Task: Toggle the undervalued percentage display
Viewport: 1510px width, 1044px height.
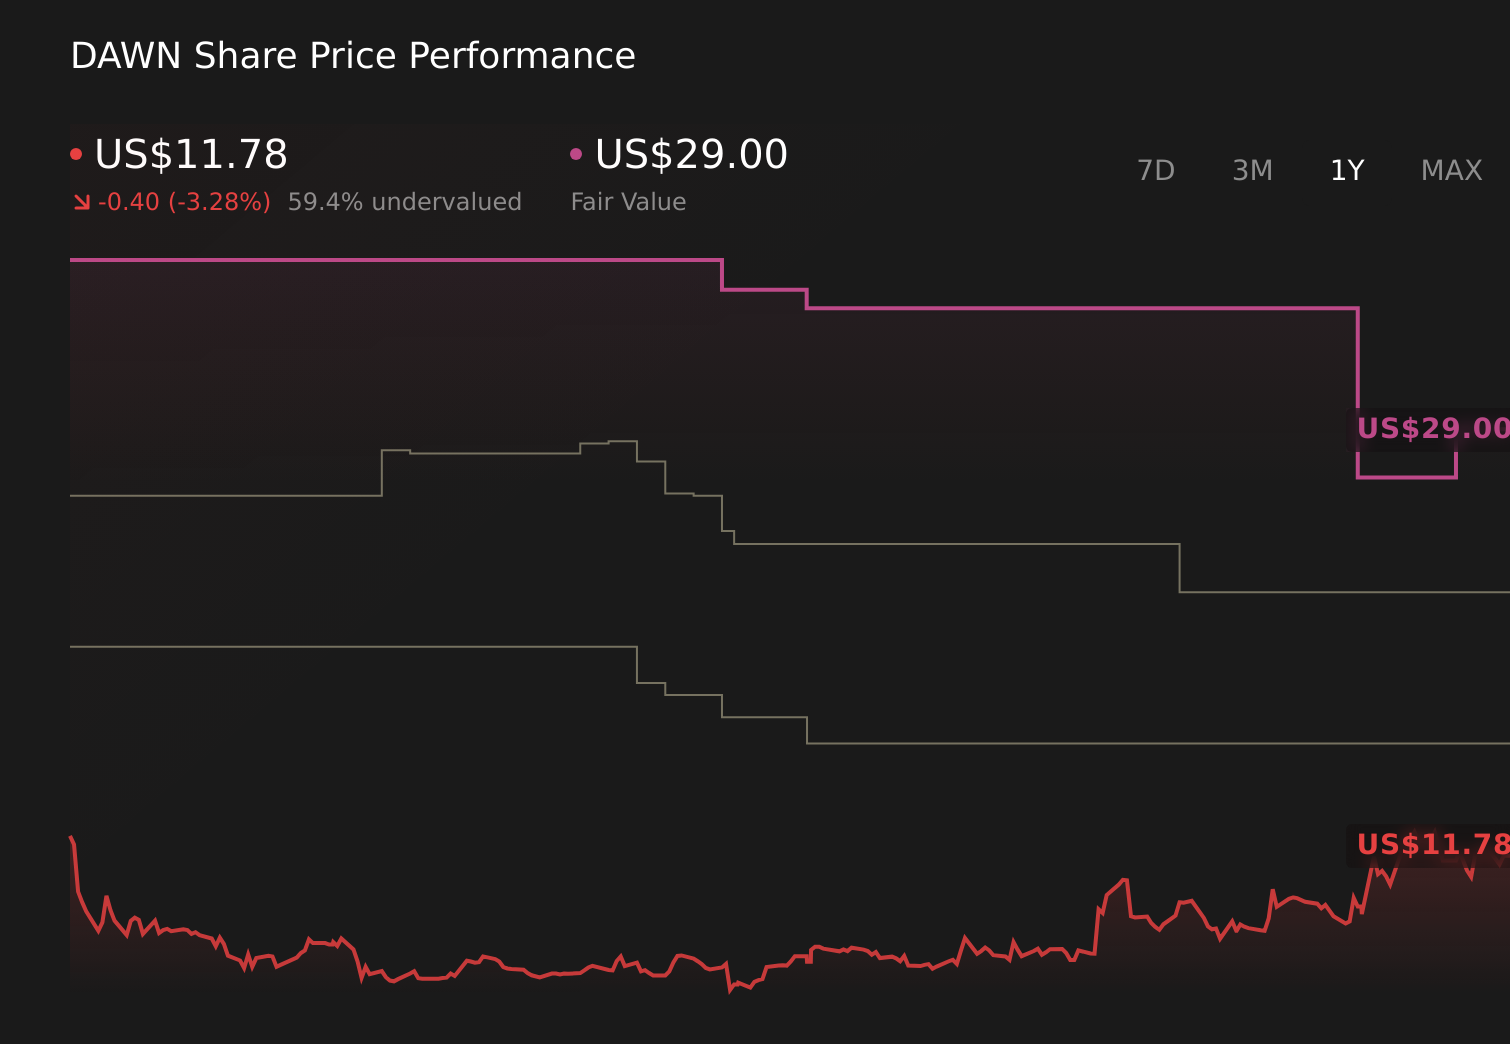Action: pos(405,201)
